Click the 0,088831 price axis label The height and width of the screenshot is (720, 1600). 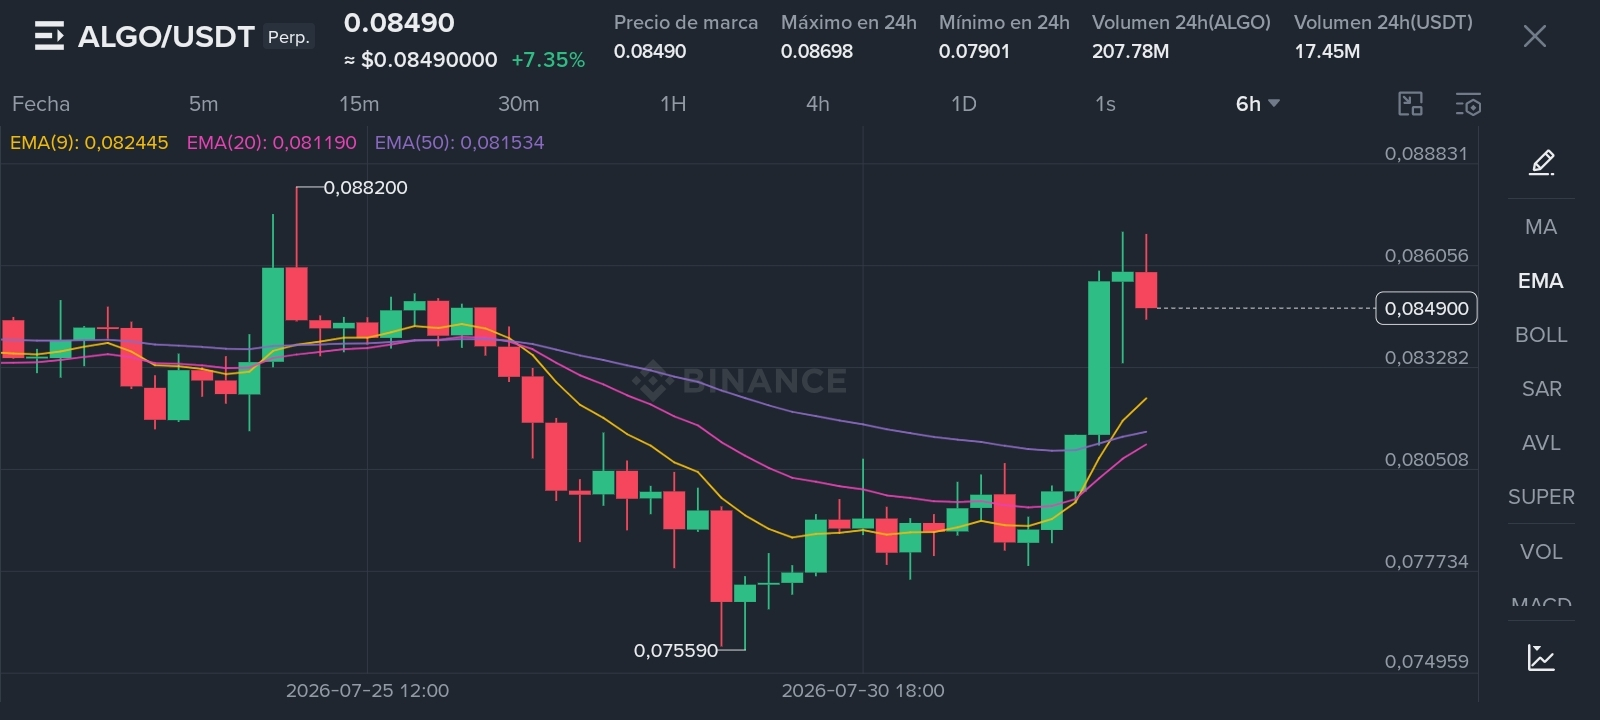point(1426,154)
